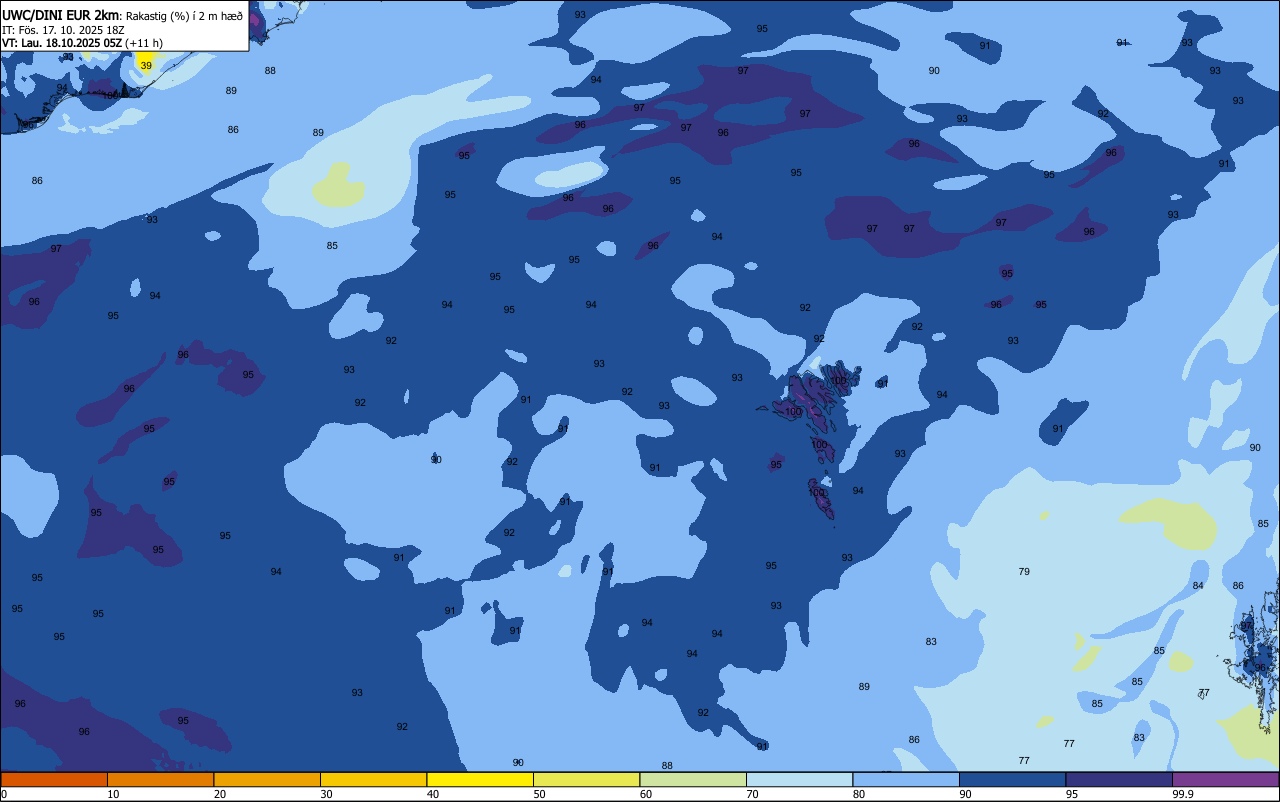Click the dark orange 0–10 legend color band
The image size is (1280, 802).
coord(54,779)
